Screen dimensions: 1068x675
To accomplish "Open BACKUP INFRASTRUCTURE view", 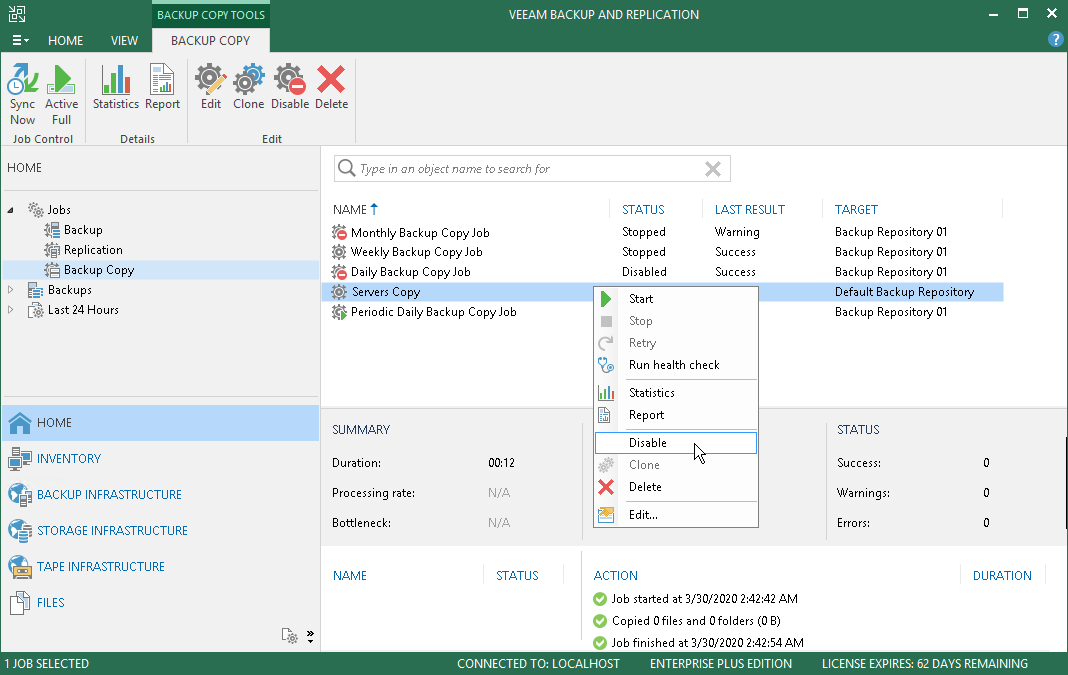I will (x=161, y=495).
